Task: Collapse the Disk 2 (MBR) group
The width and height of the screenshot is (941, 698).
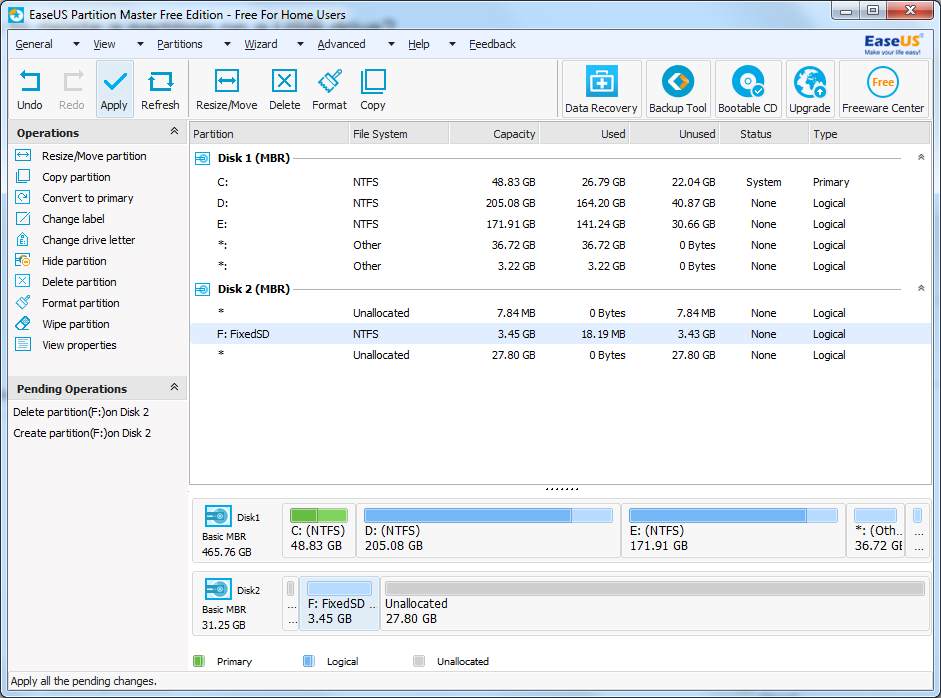Action: tap(921, 289)
